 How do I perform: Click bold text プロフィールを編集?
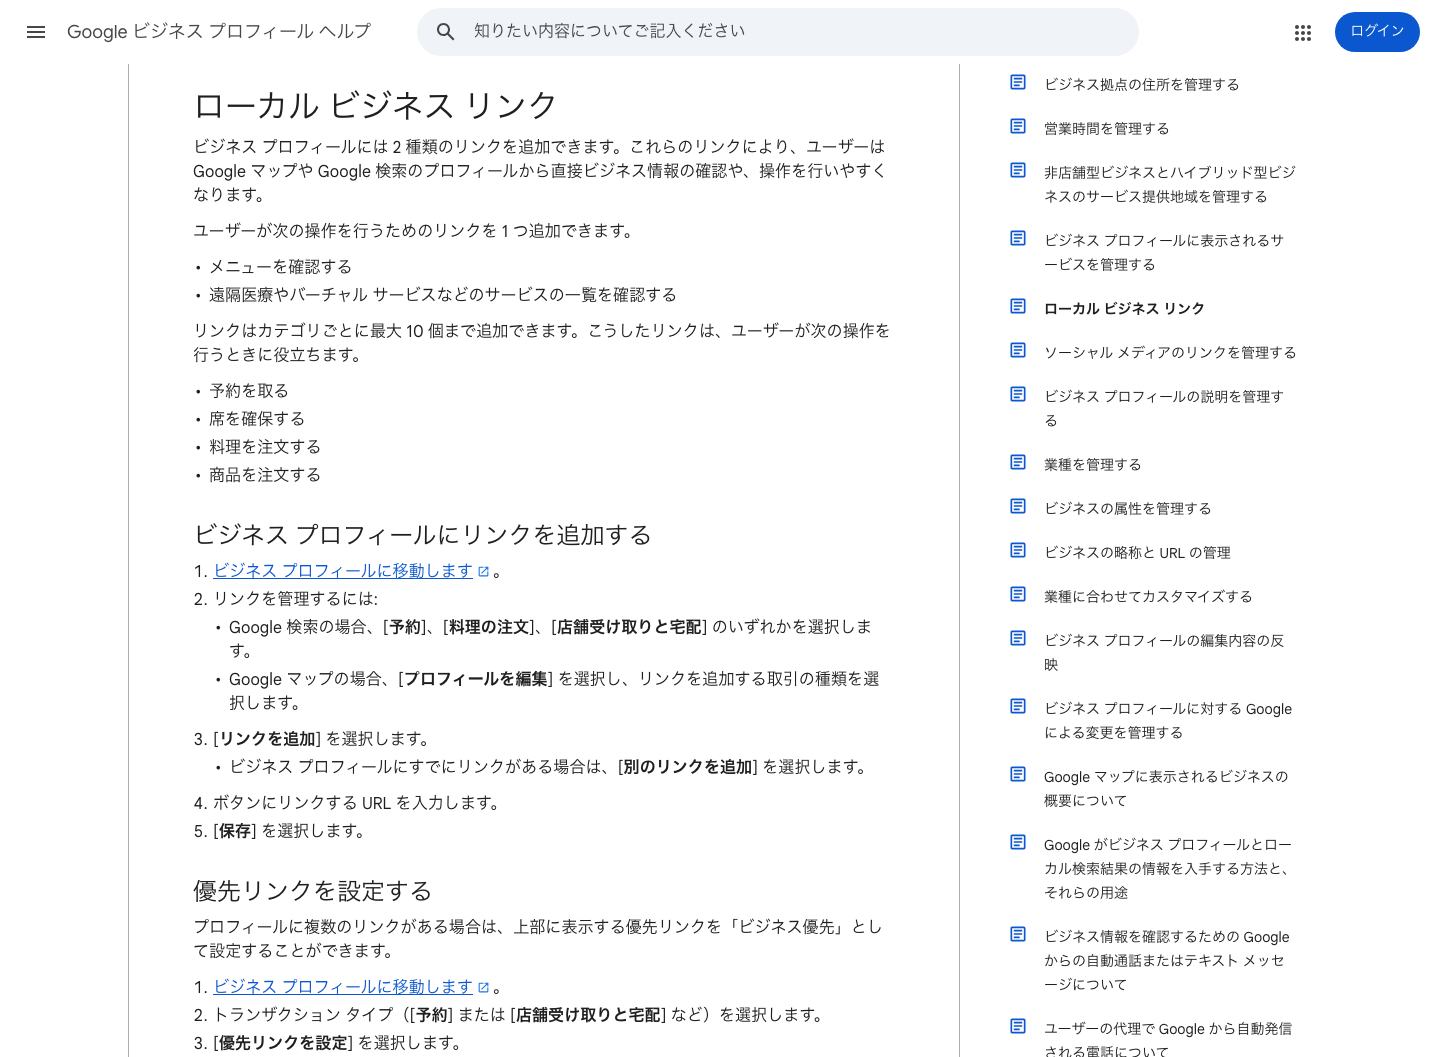point(477,679)
